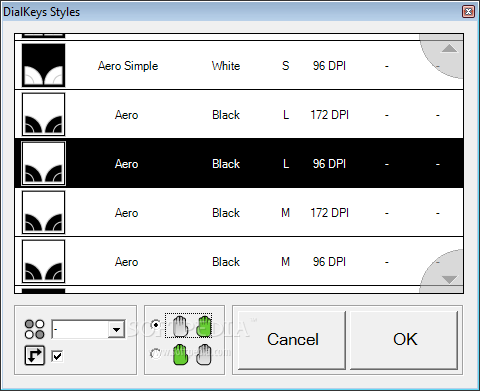Click the Aero Black M 172 DPI thumbnail
This screenshot has width=480, height=391.
(x=43, y=212)
